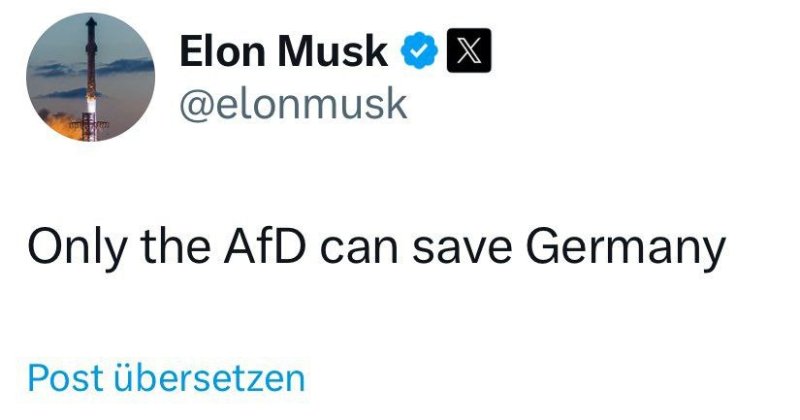Click the word "can" in the post

click(x=390, y=247)
